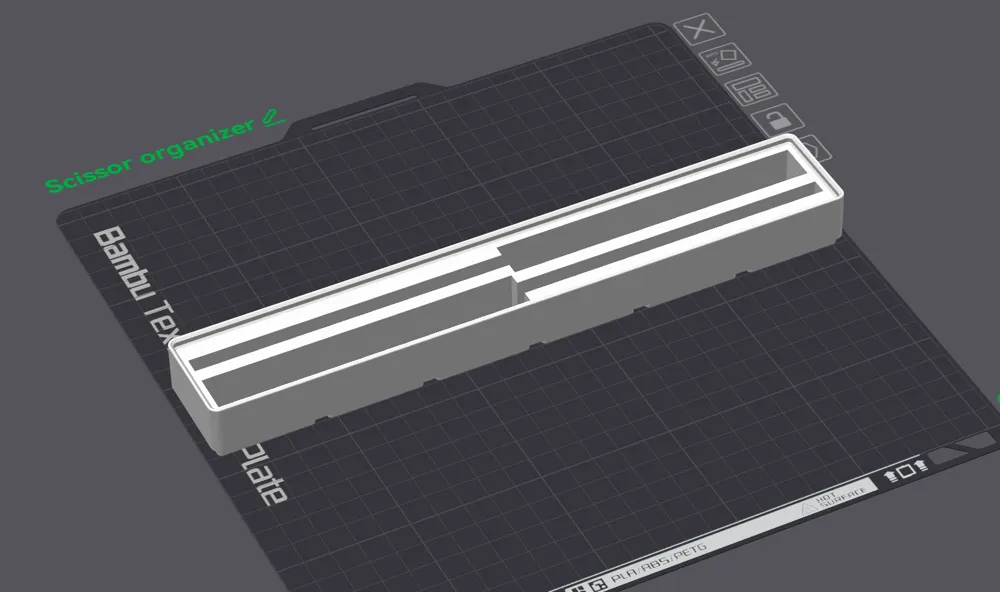1000x592 pixels.
Task: Open the orient objects icon on the plate
Action: 728,60
